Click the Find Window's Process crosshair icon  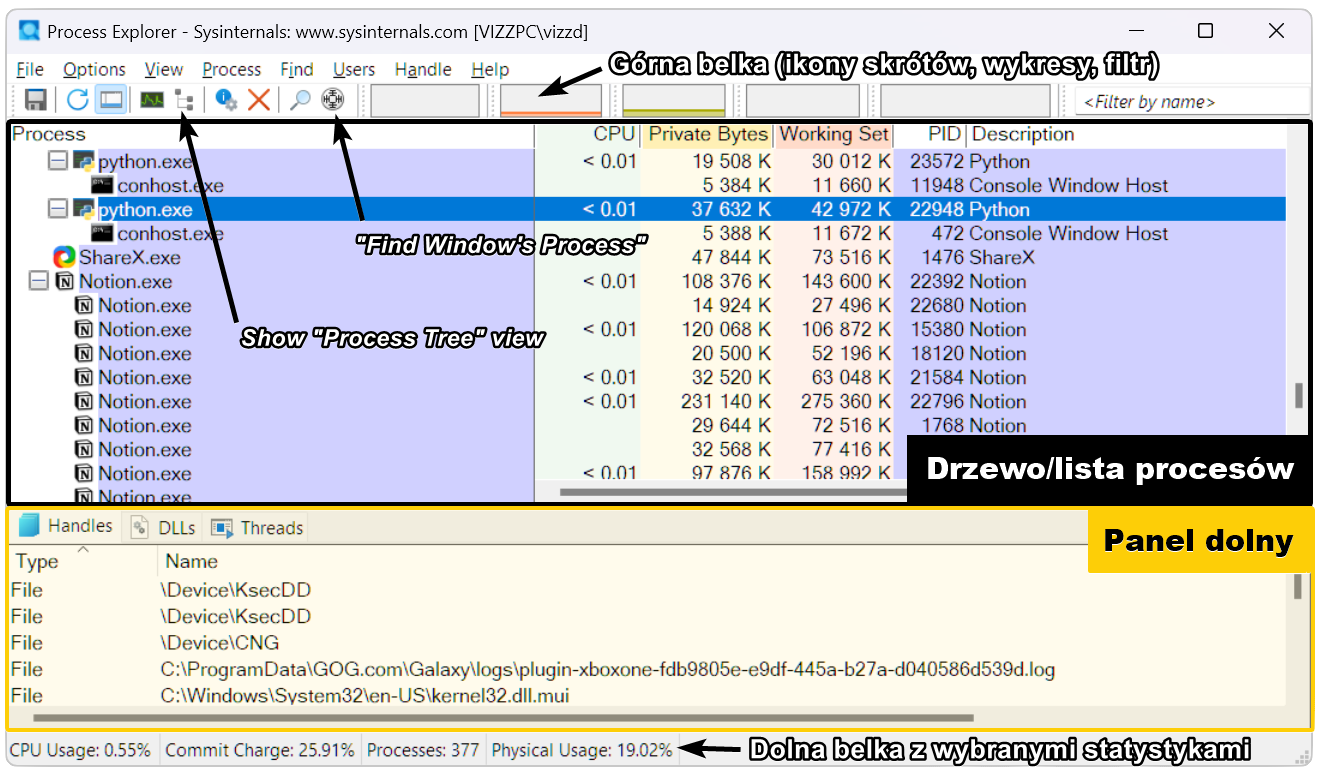click(334, 100)
